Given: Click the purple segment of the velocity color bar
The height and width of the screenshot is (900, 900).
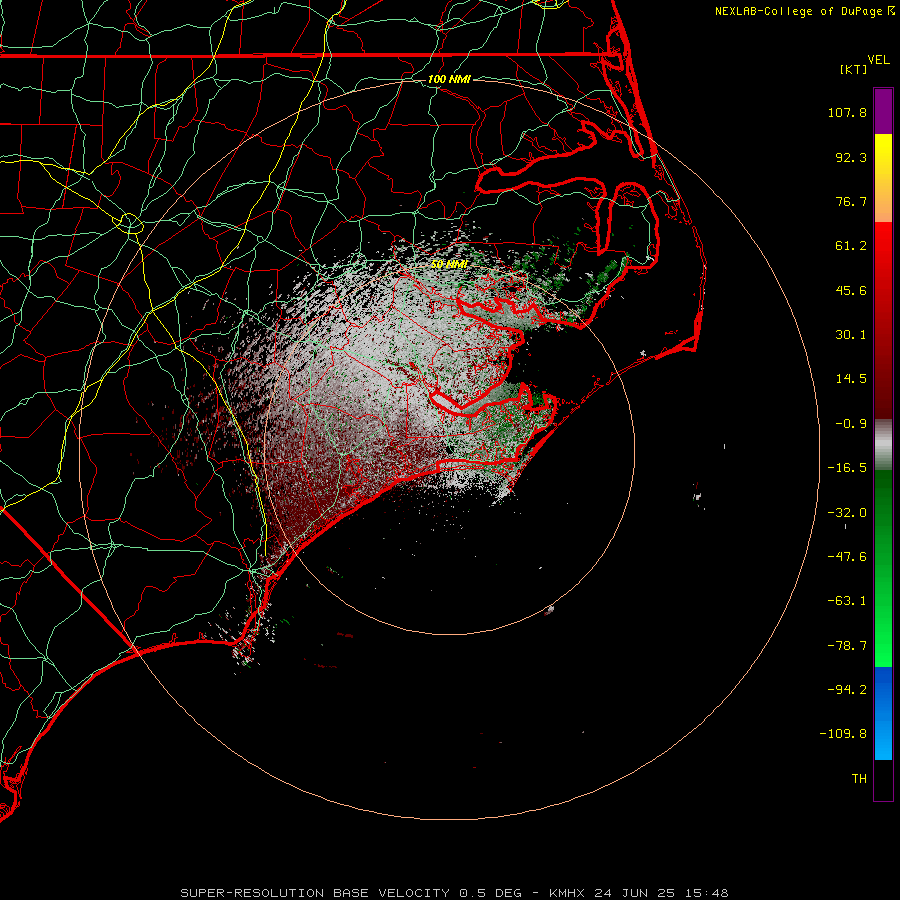Looking at the screenshot, I should coord(883,111).
